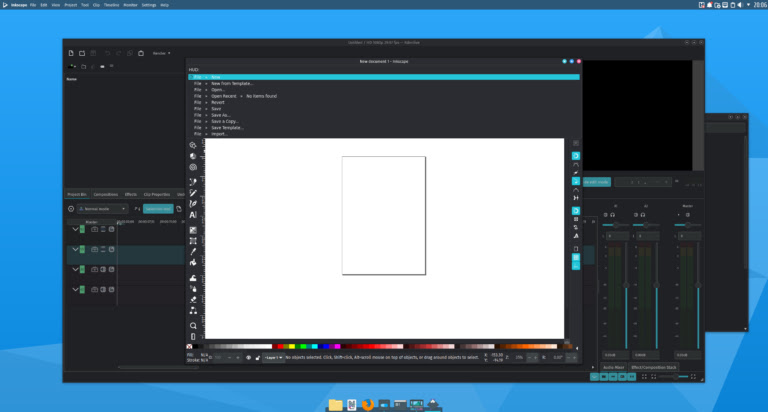Click the Firefox icon in the dock
The width and height of the screenshot is (768, 412).
click(x=368, y=404)
